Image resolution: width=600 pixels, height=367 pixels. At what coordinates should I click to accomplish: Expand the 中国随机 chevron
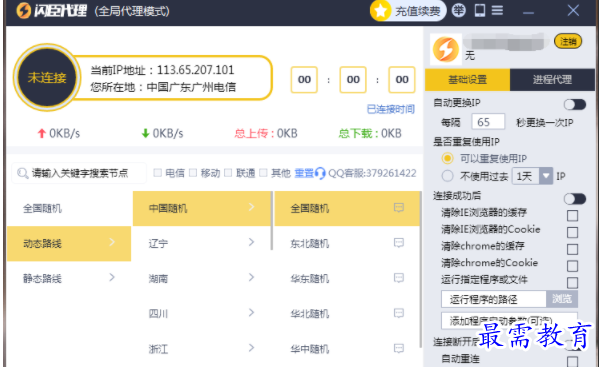[x=251, y=207]
